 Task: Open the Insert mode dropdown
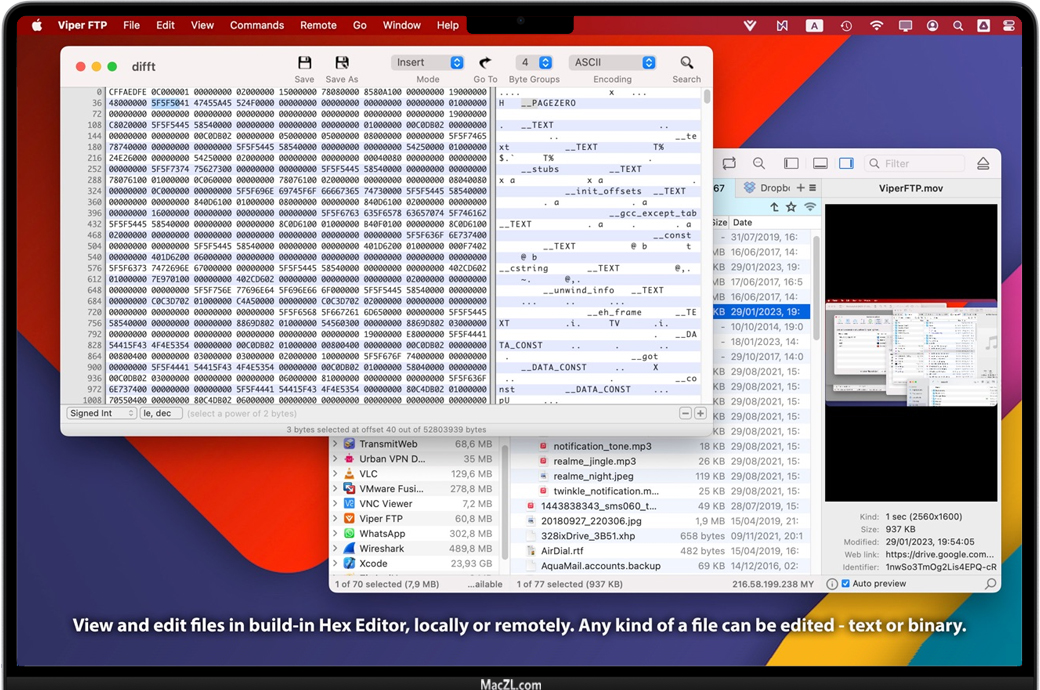(x=428, y=62)
